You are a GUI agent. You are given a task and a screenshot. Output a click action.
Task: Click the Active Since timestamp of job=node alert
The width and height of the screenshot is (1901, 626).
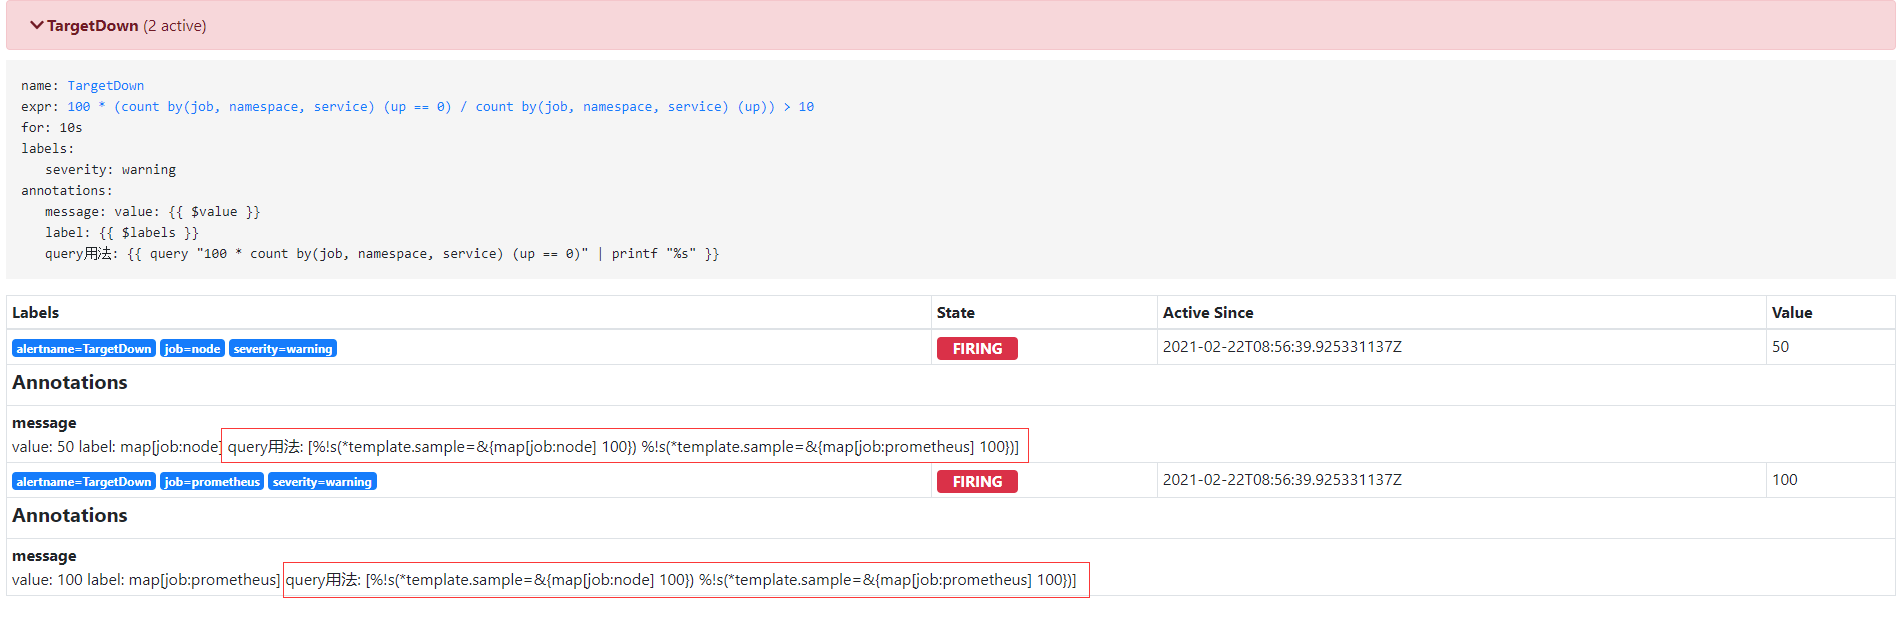tap(1281, 347)
